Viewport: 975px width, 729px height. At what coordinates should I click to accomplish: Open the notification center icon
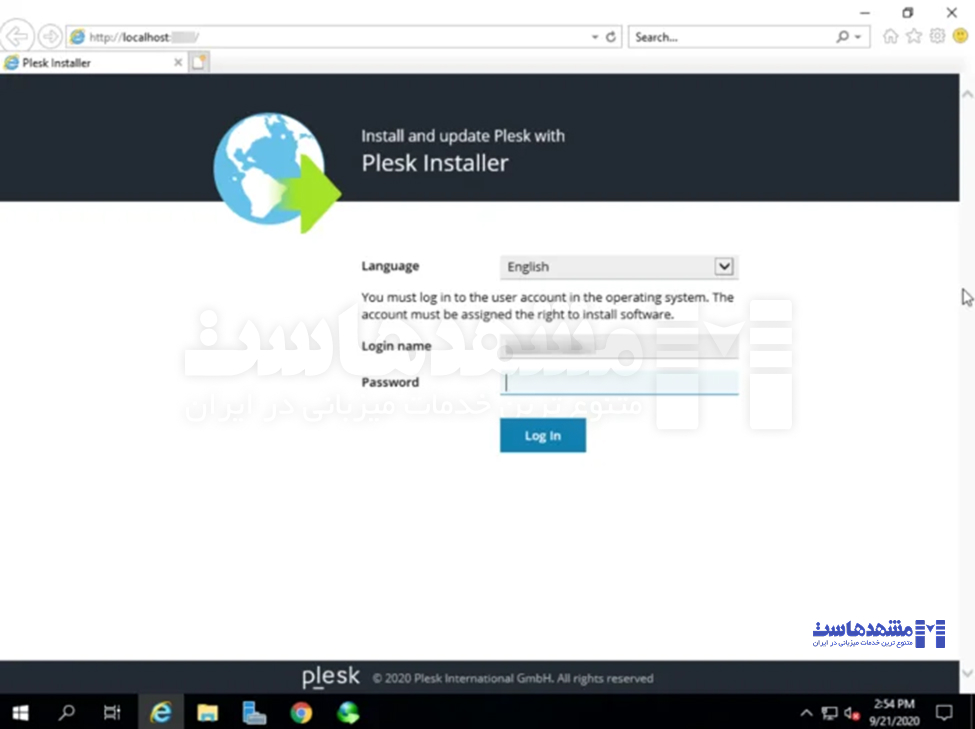[944, 712]
